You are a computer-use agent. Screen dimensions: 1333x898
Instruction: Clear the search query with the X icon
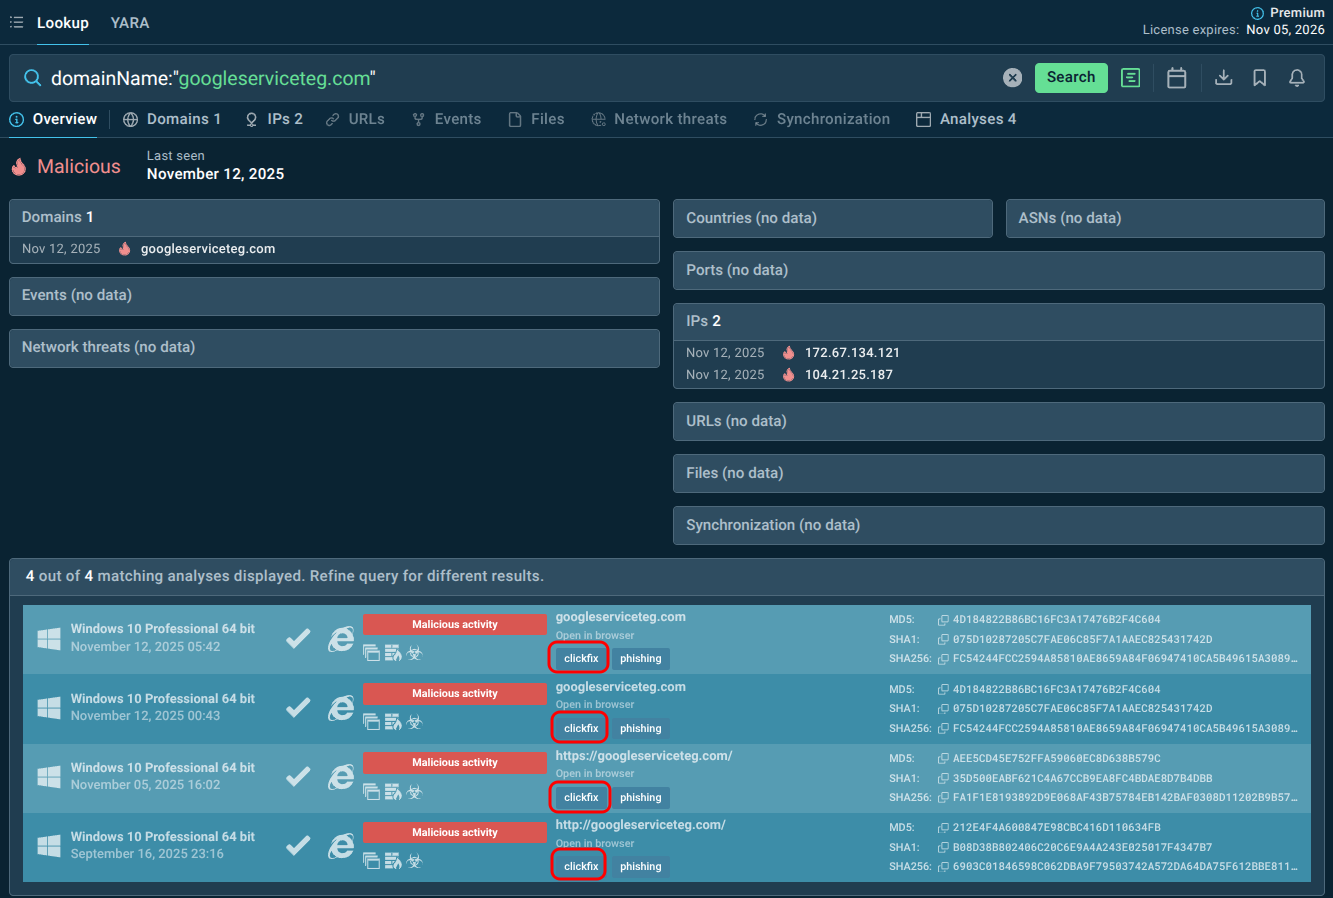(x=1012, y=78)
